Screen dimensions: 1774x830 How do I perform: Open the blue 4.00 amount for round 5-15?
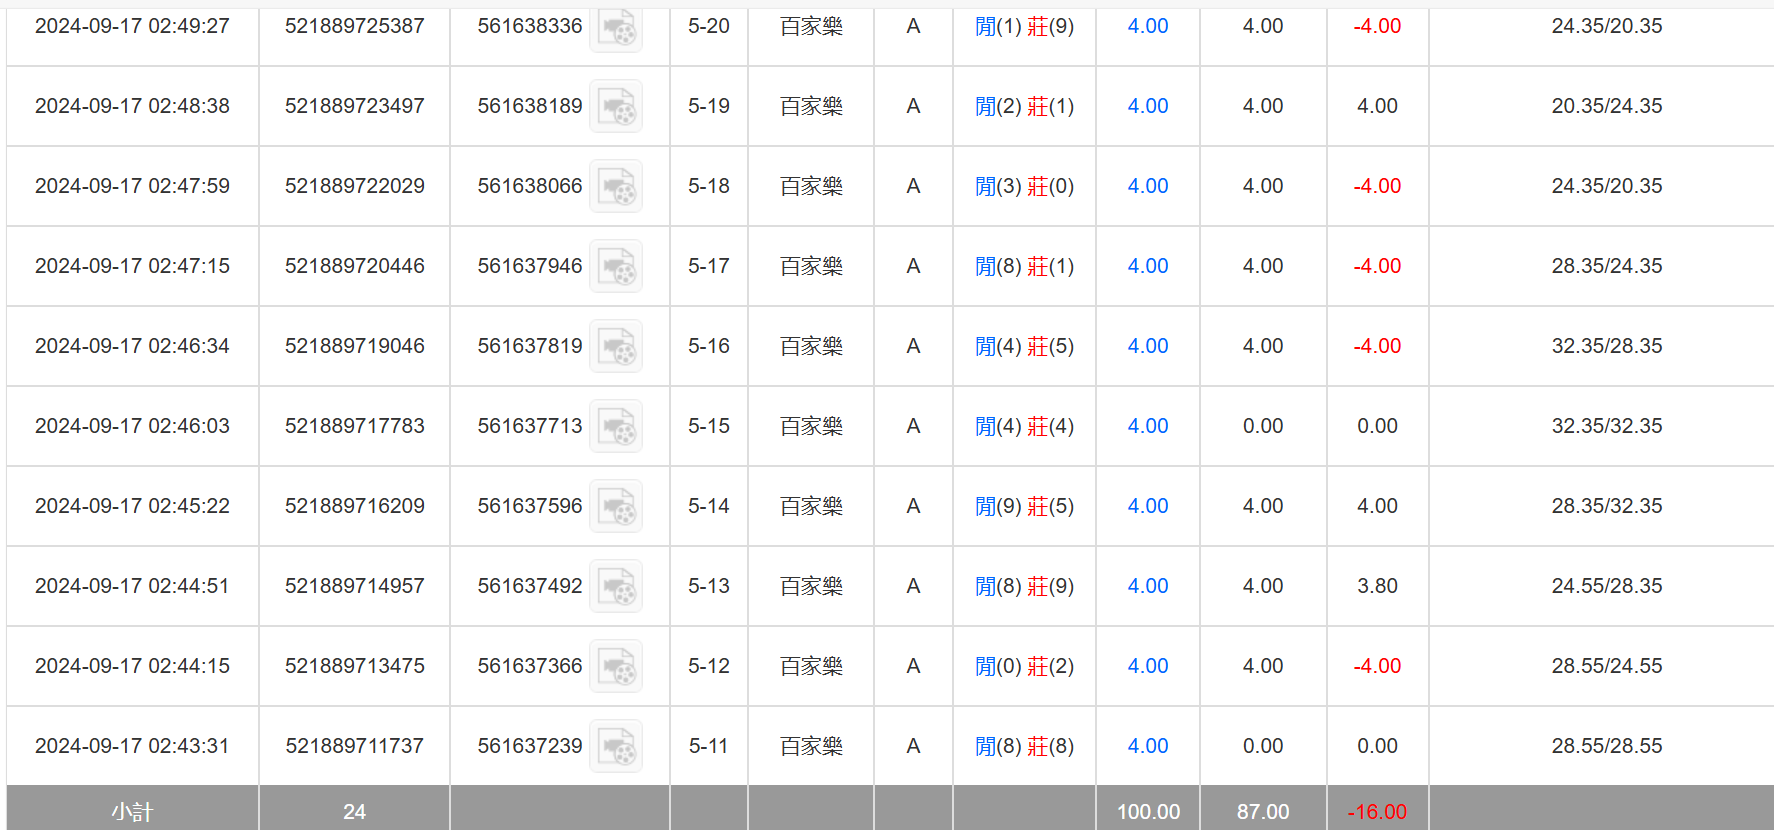(x=1147, y=426)
